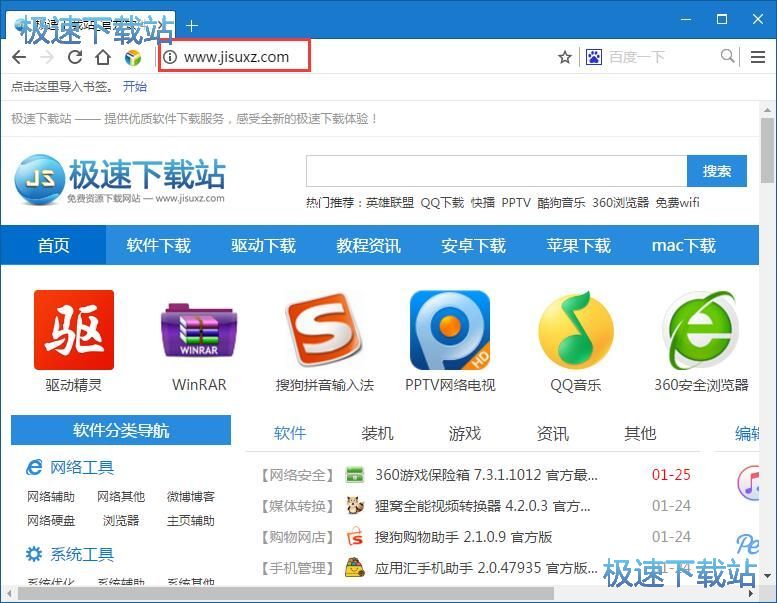This screenshot has height=603, width=777.
Task: Click the music note icon on right edge
Action: click(x=748, y=482)
